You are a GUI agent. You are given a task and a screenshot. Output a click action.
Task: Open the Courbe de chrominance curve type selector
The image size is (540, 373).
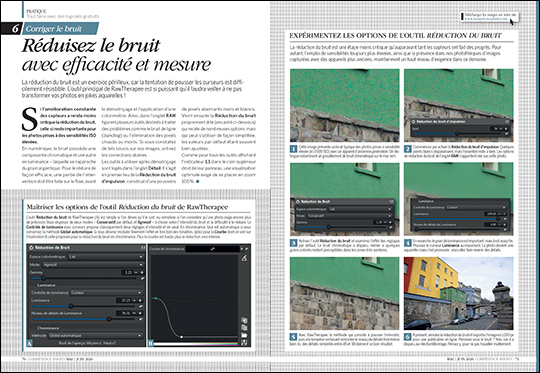tap(212, 248)
